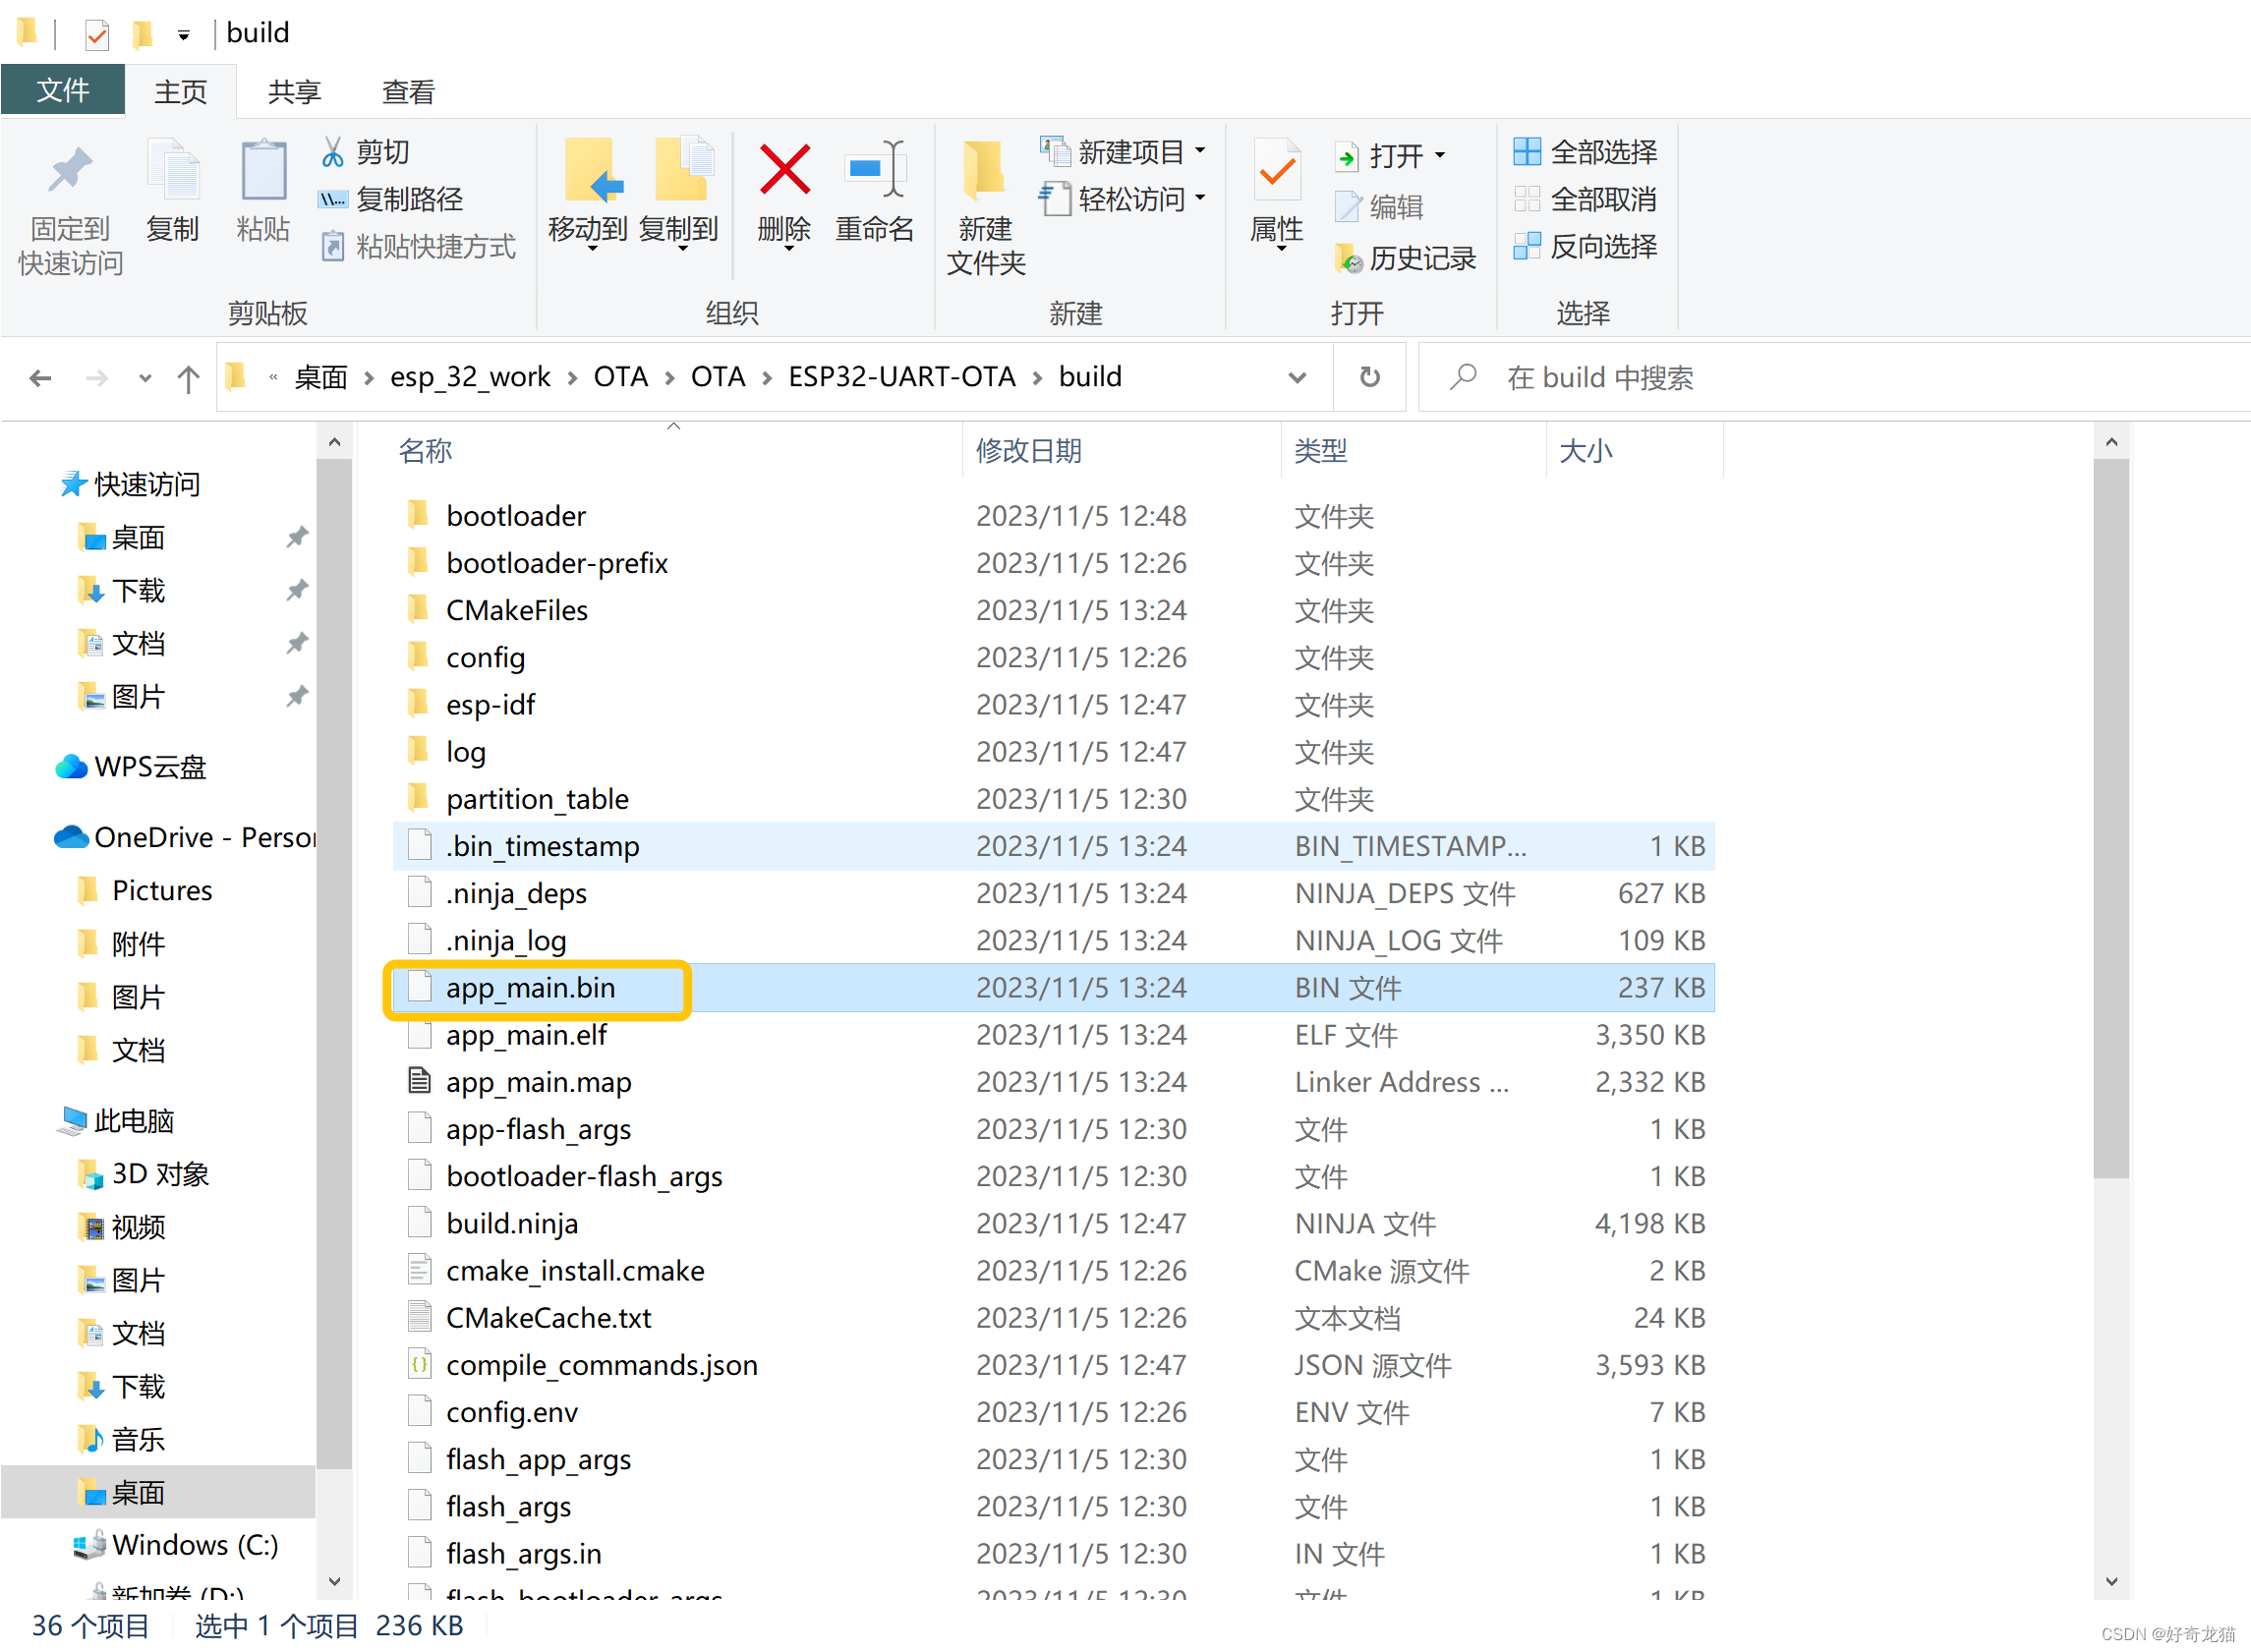Click the hidden path double-chevron before 桌面
The height and width of the screenshot is (1652, 2251).
coord(273,377)
